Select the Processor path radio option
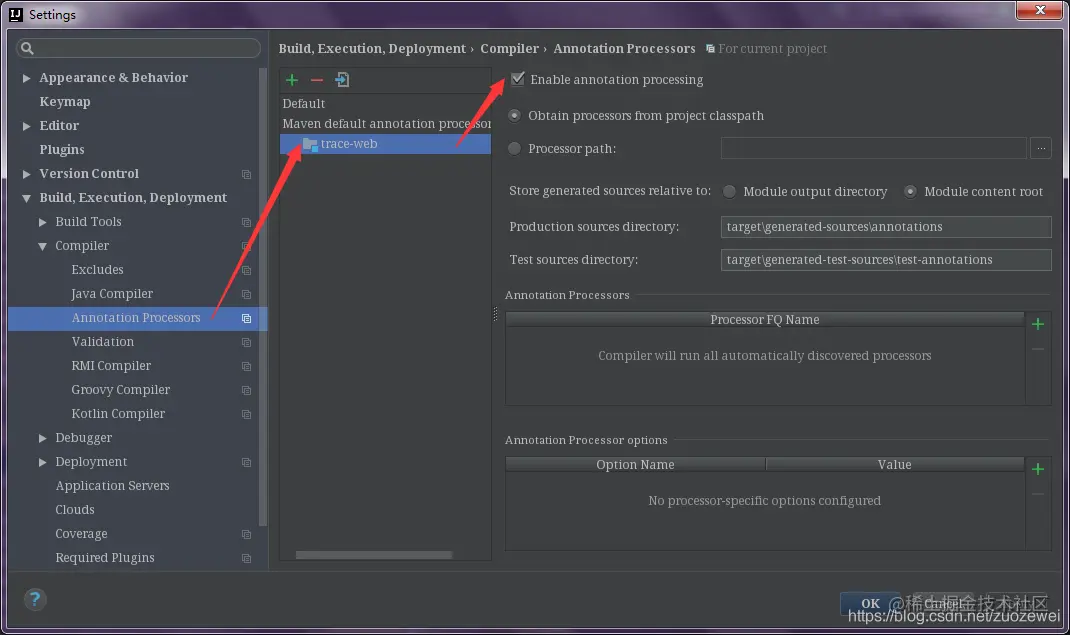Screen dimensions: 1070x635 (x=515, y=149)
